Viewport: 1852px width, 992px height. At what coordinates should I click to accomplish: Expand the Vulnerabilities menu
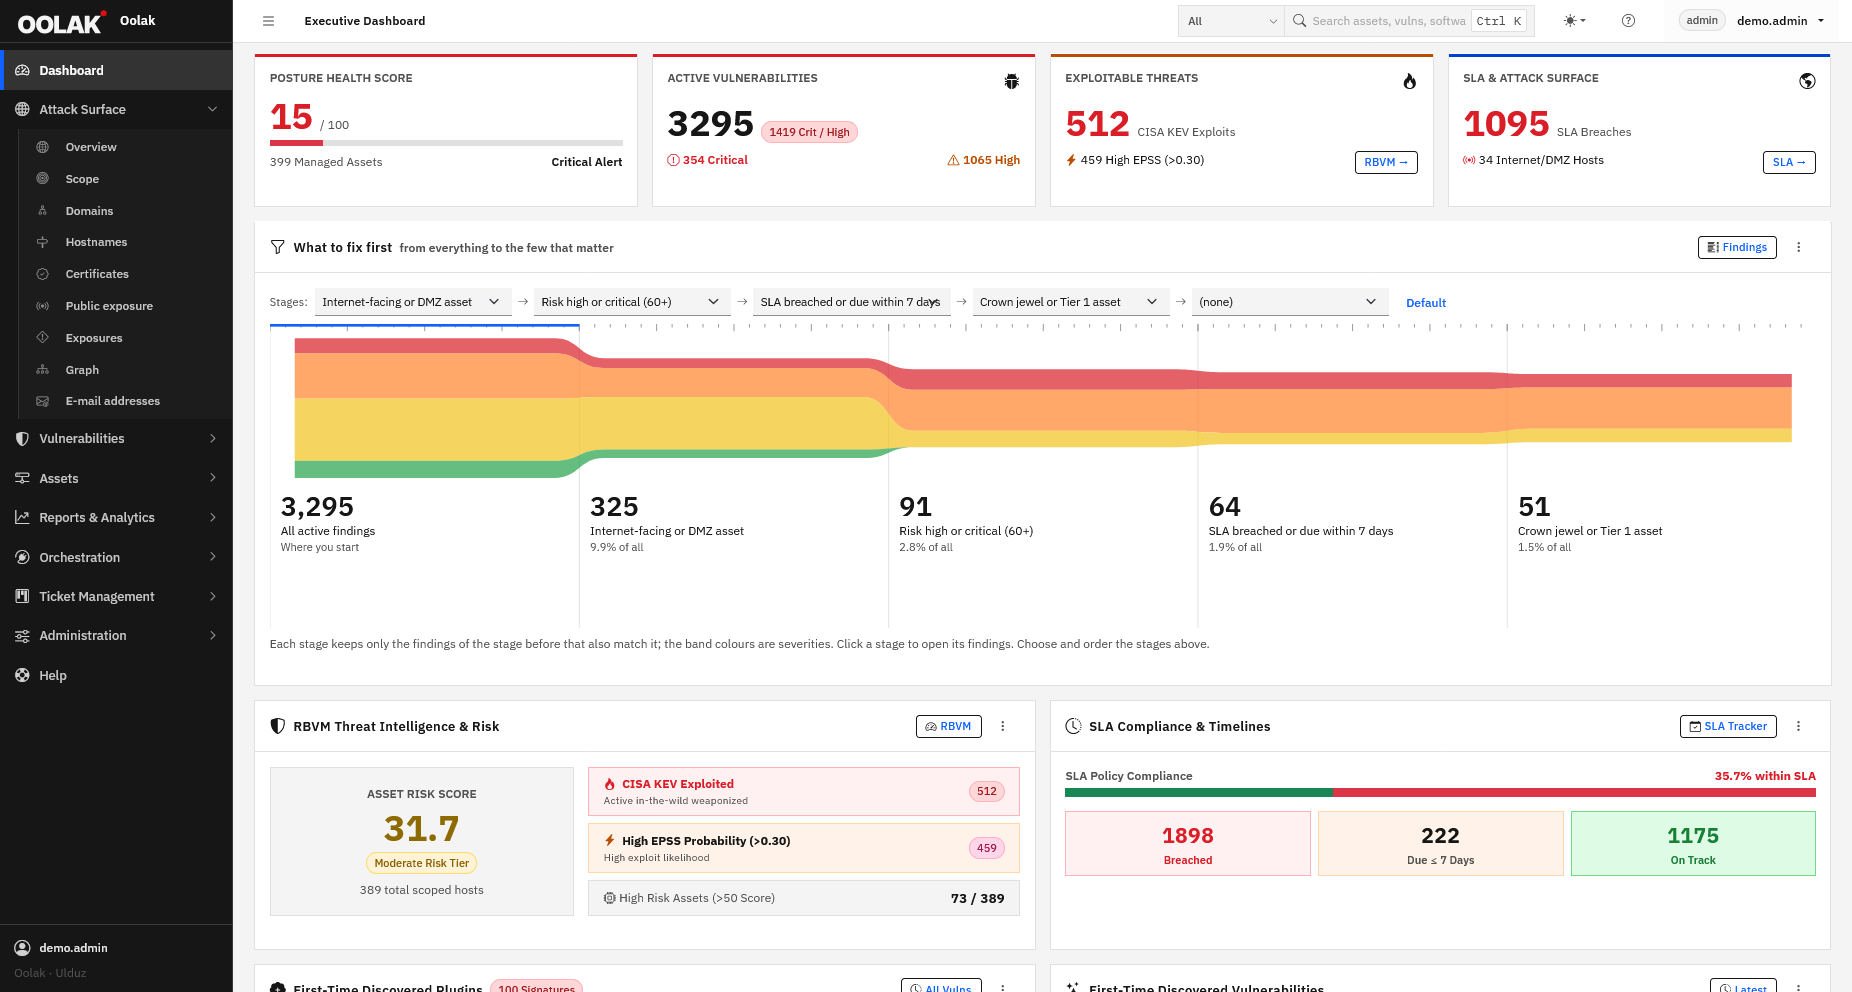(116, 438)
